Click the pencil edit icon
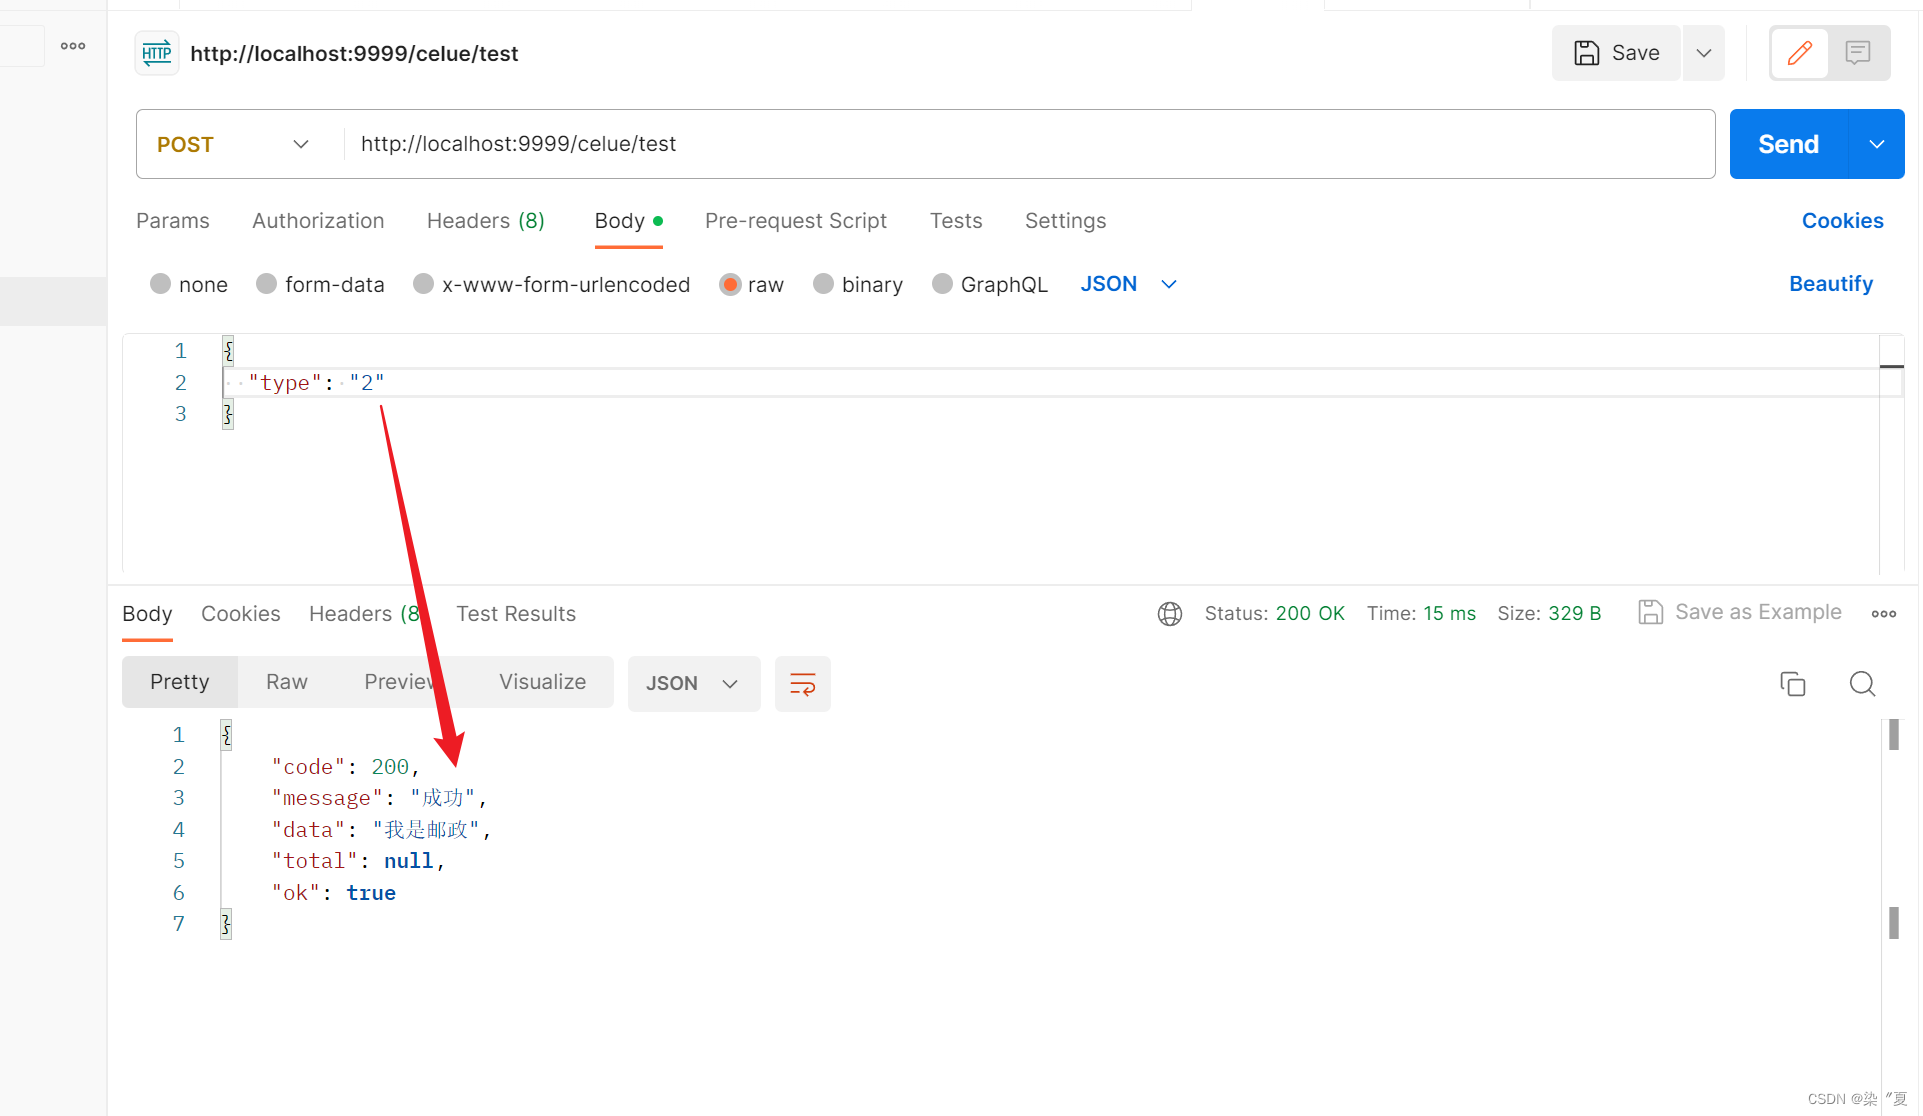The width and height of the screenshot is (1923, 1116). [1799, 53]
